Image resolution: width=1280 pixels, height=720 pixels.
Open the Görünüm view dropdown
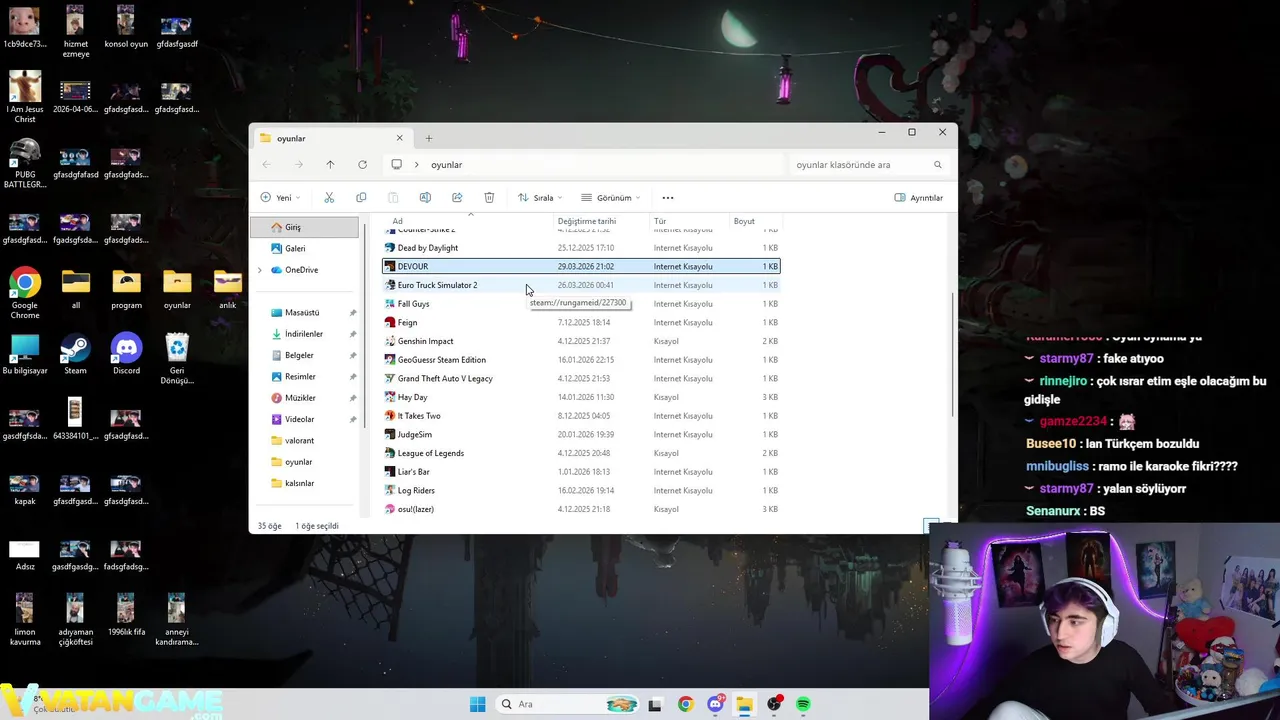tap(611, 197)
